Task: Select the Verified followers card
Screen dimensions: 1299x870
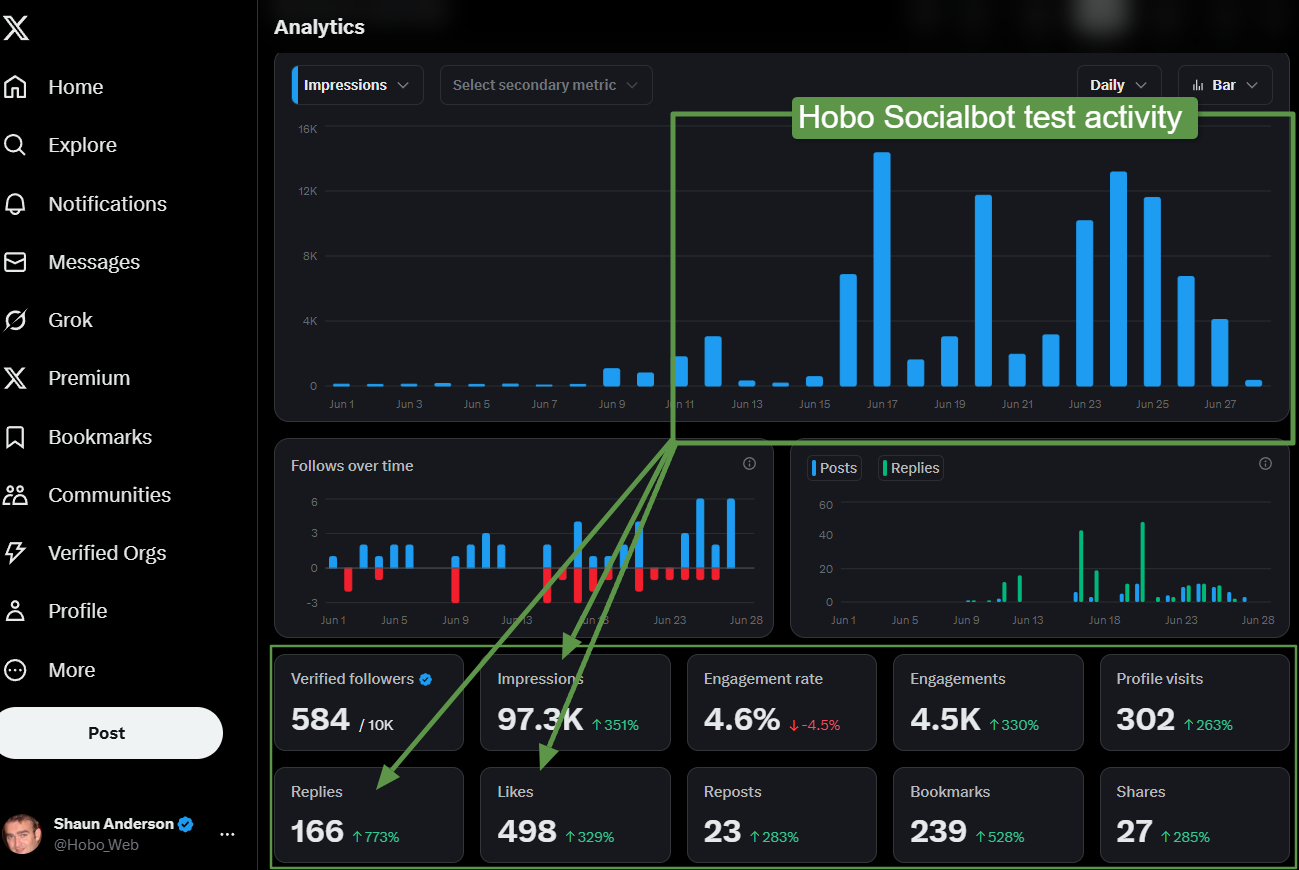Action: click(x=368, y=702)
